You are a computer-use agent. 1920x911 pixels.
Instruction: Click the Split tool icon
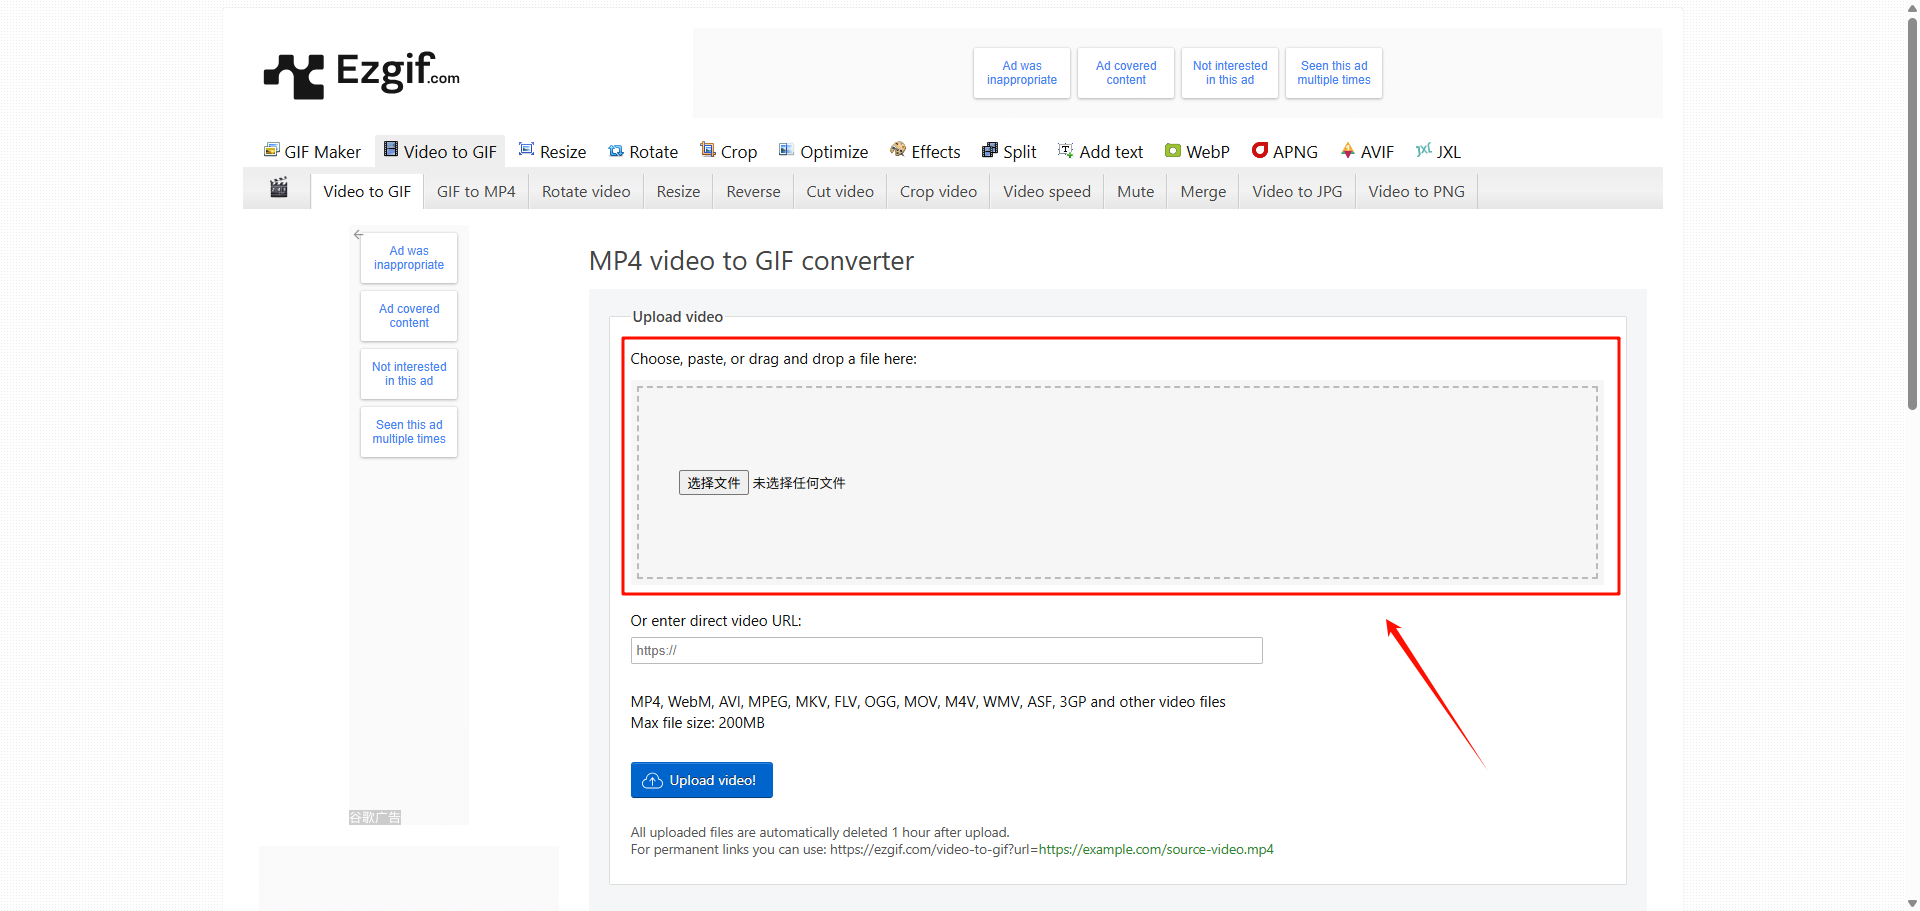(990, 150)
